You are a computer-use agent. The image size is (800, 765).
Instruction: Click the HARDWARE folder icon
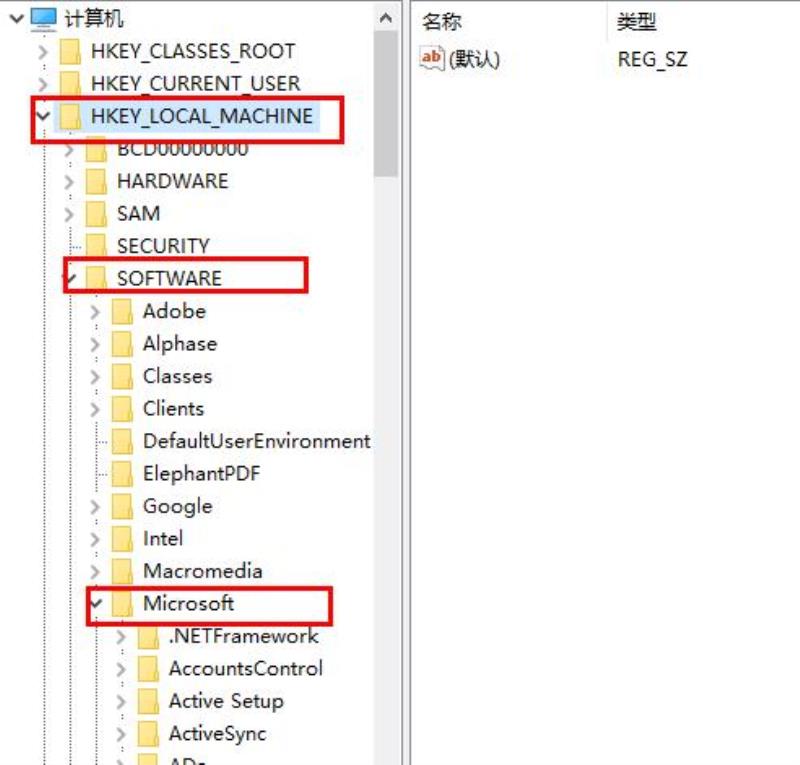pyautogui.click(x=96, y=182)
